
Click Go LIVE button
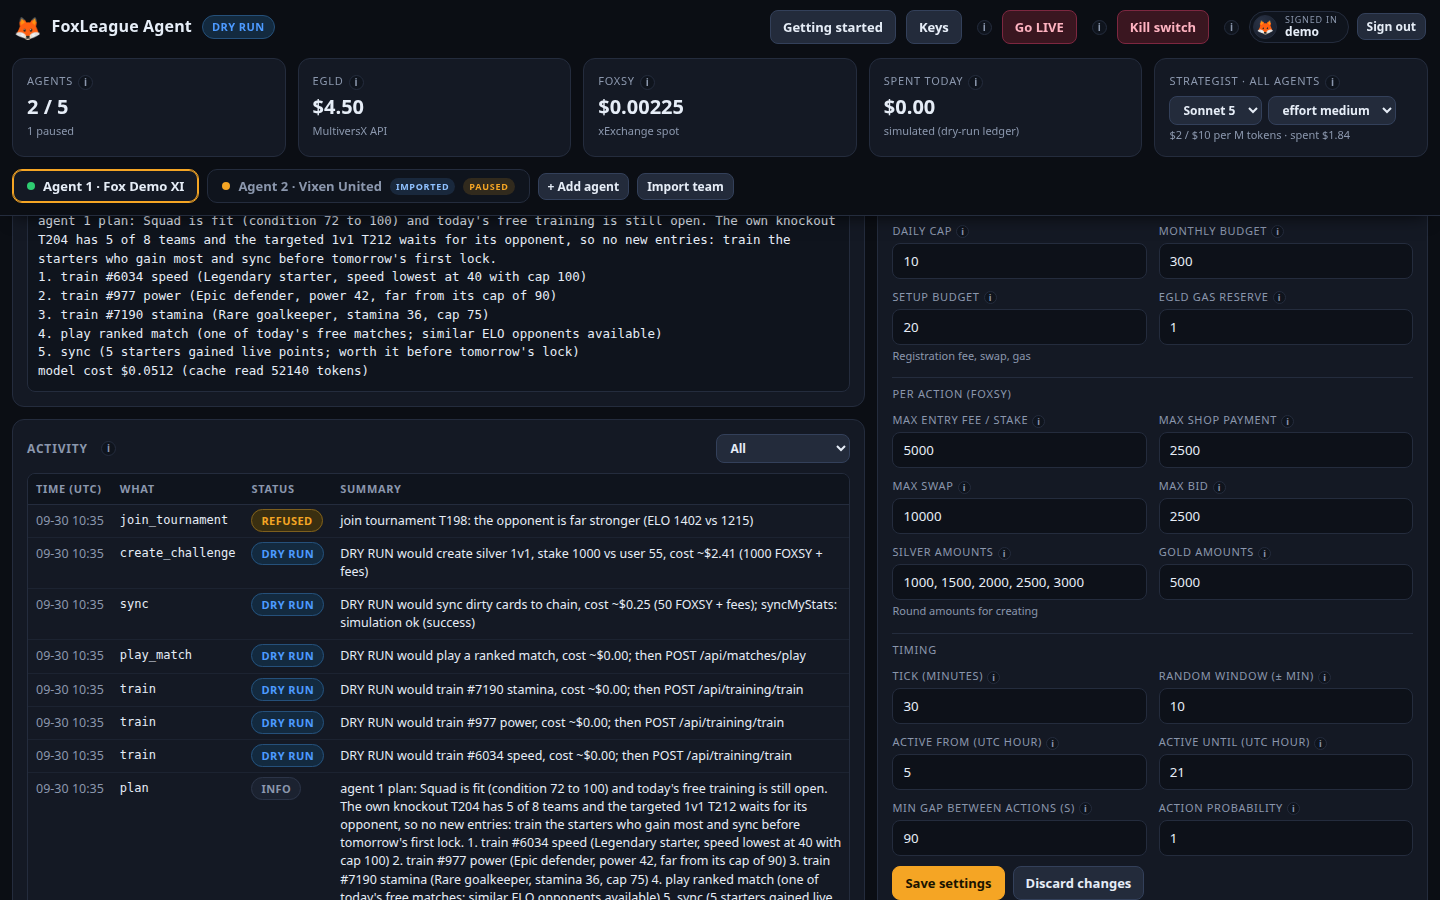(1039, 27)
